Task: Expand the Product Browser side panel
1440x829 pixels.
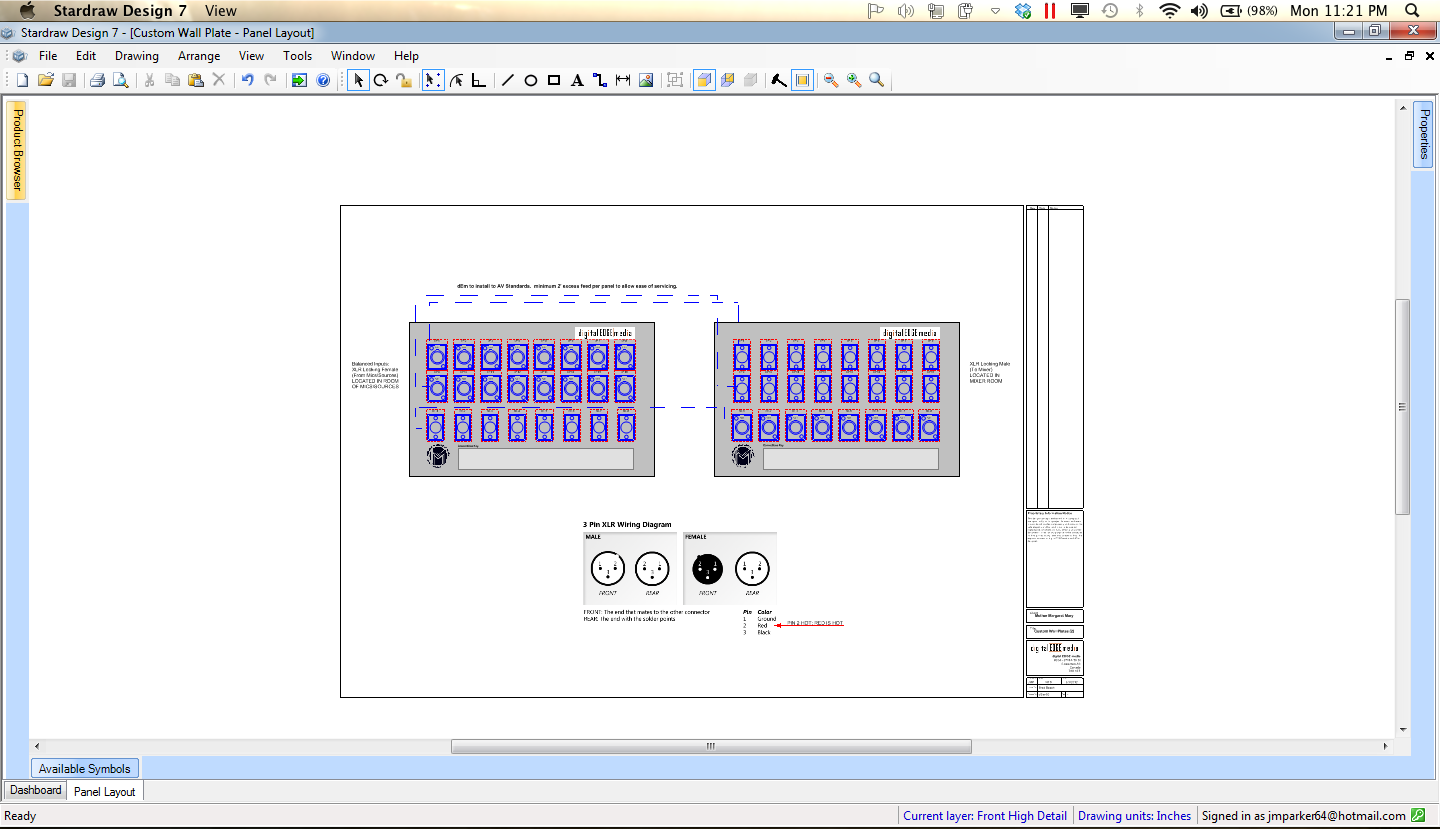Action: pos(17,150)
